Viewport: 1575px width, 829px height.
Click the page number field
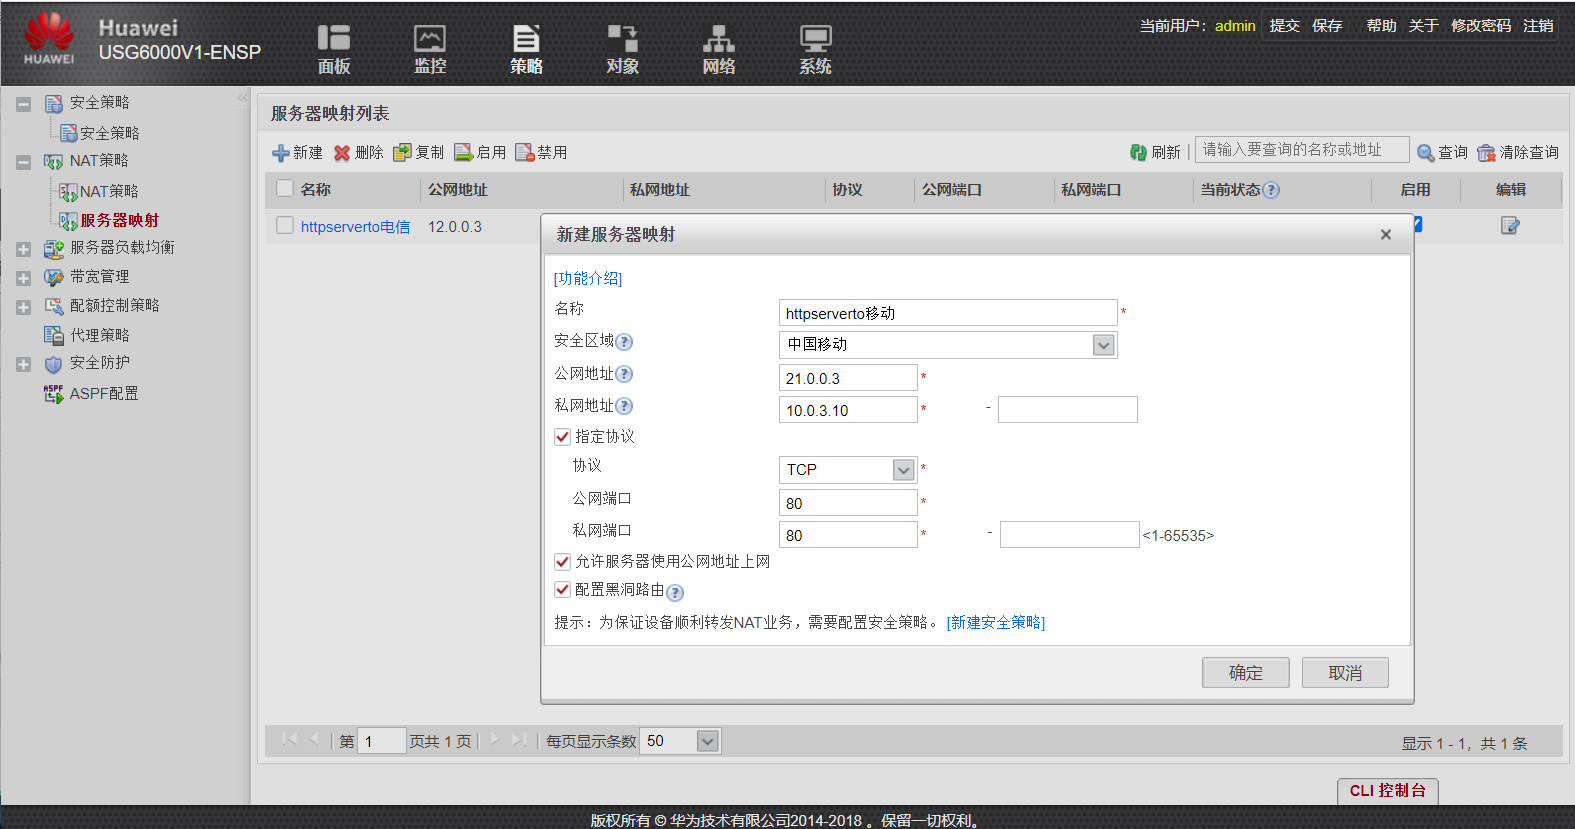(x=381, y=741)
